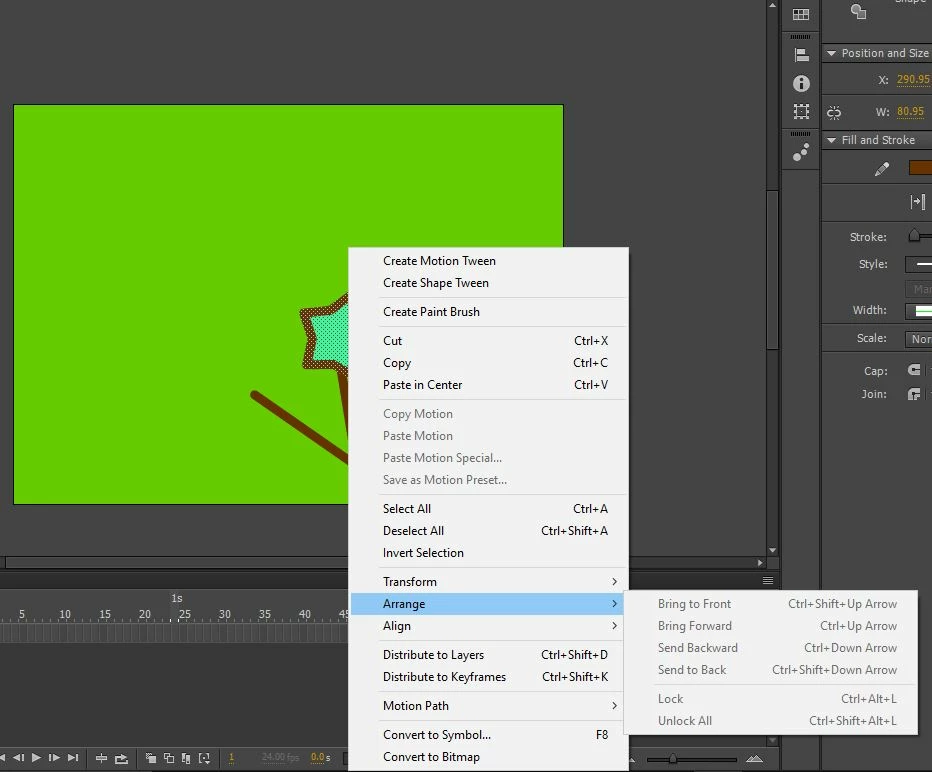The width and height of the screenshot is (932, 772).
Task: Choose Create Shape Tween
Action: click(488, 283)
